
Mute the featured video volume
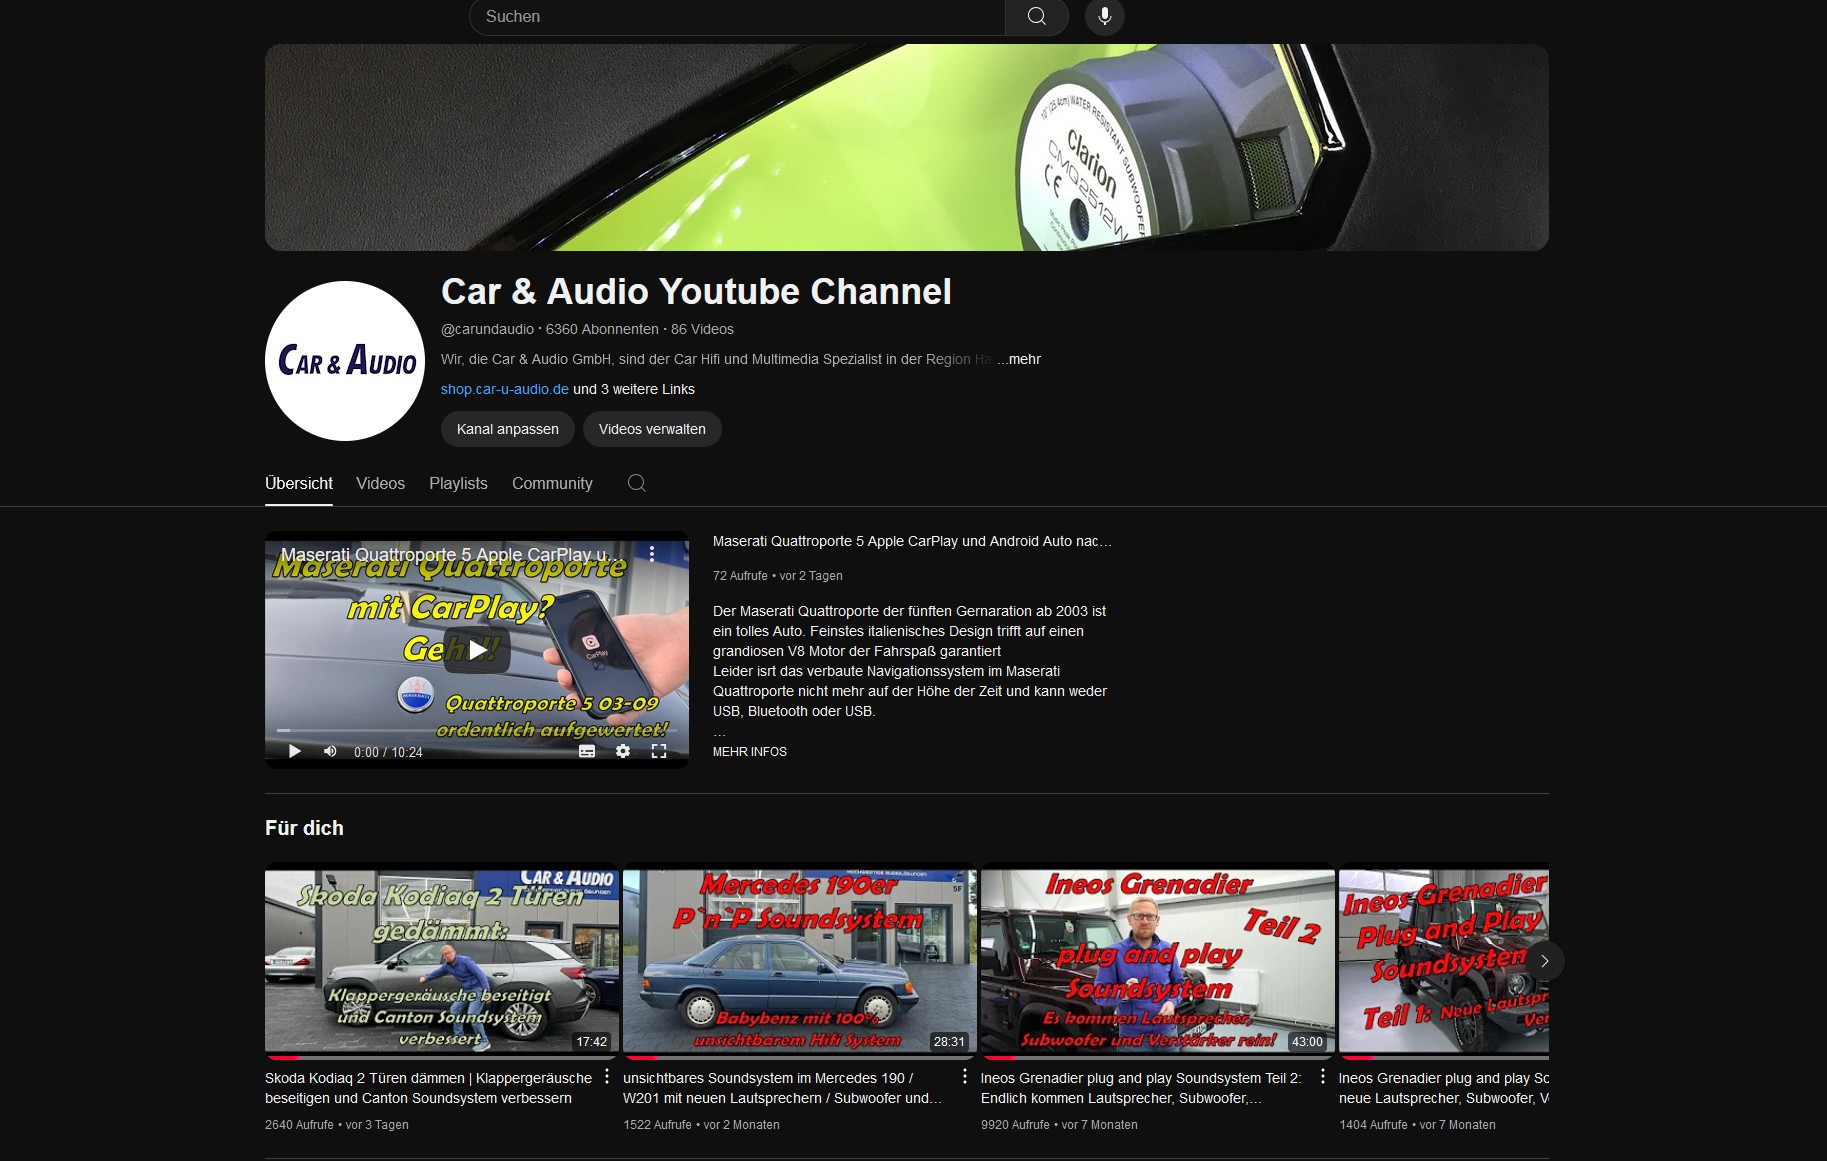330,751
